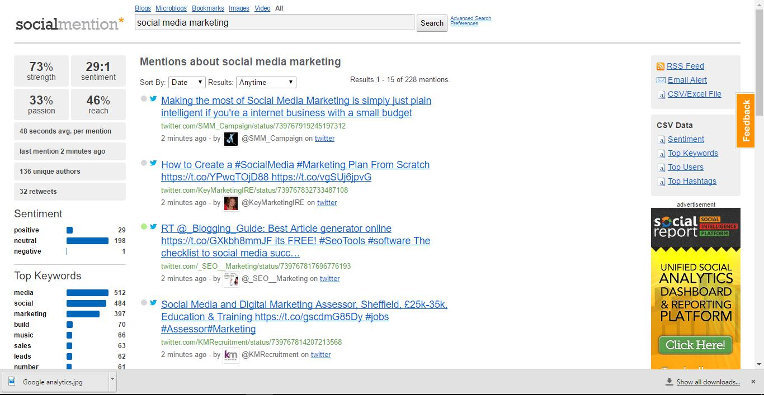Click 'Results 1 - 15 of 228 mentions' text
The image size is (764, 395).
coord(399,79)
